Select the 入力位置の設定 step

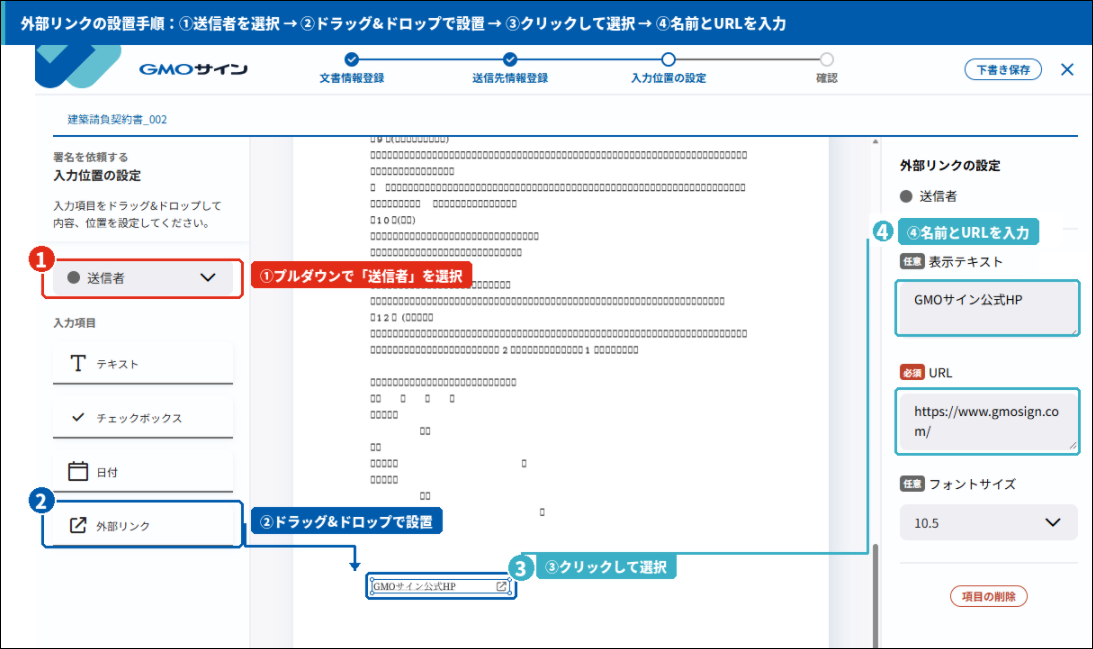click(x=668, y=68)
